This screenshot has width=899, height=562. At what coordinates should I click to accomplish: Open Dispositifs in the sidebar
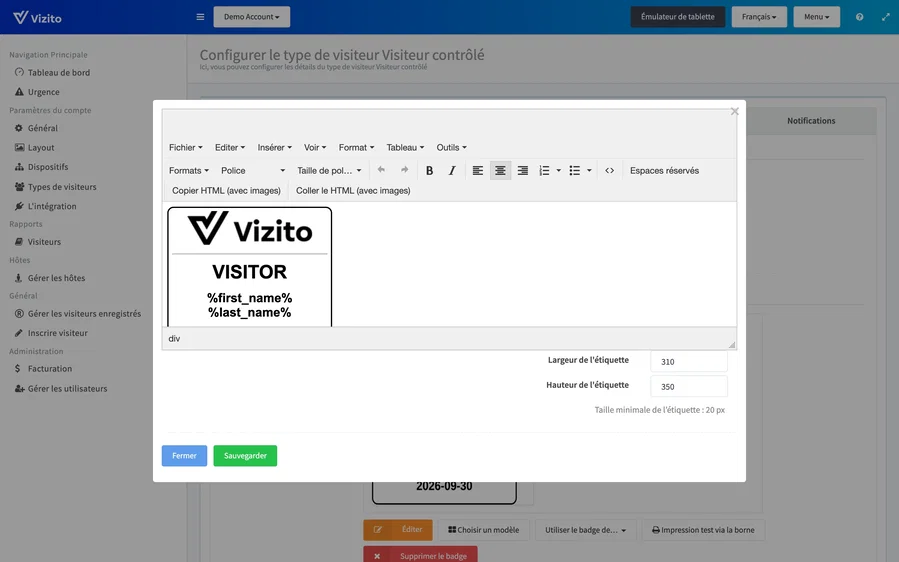(41, 167)
